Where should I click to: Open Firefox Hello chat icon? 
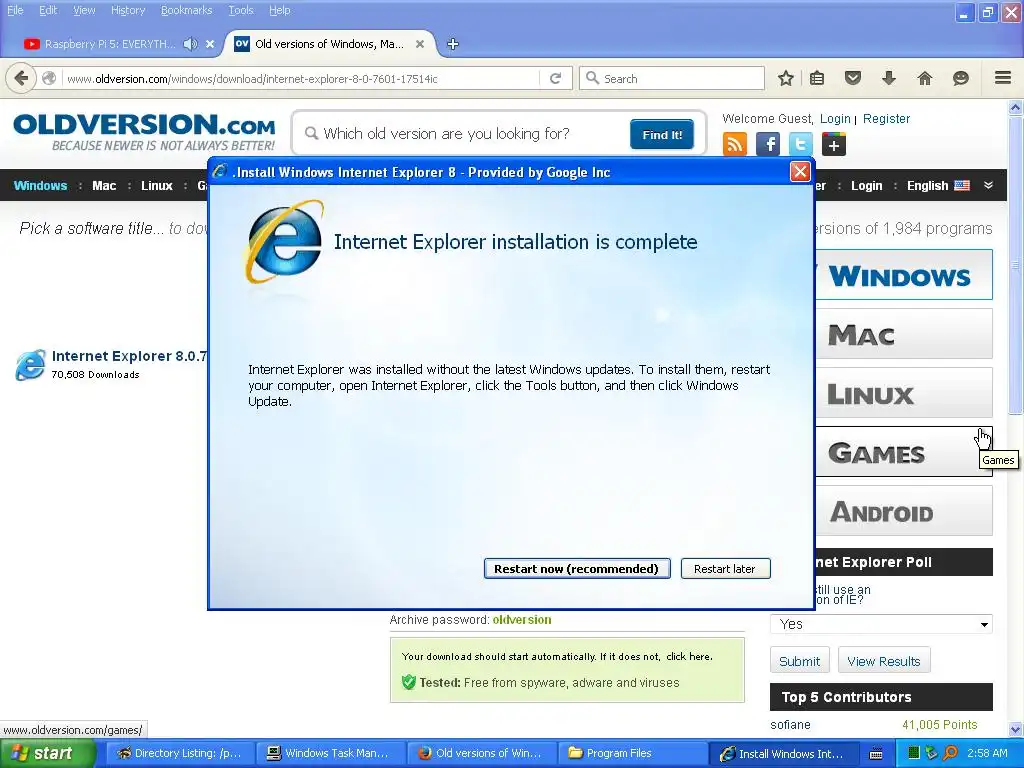961,78
